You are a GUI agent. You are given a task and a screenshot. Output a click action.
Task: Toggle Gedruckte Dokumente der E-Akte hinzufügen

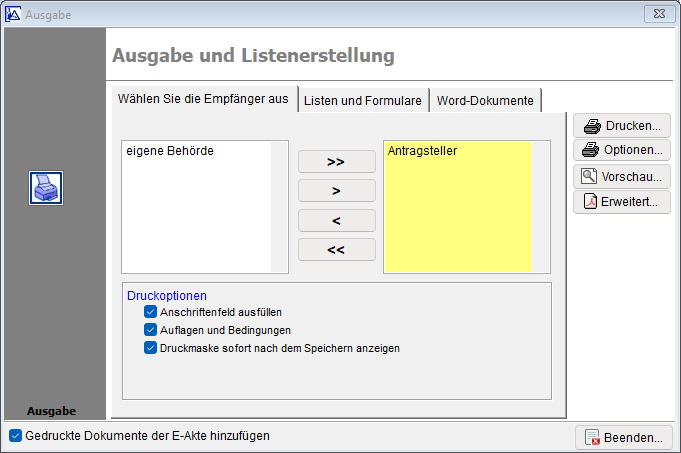[x=15, y=436]
